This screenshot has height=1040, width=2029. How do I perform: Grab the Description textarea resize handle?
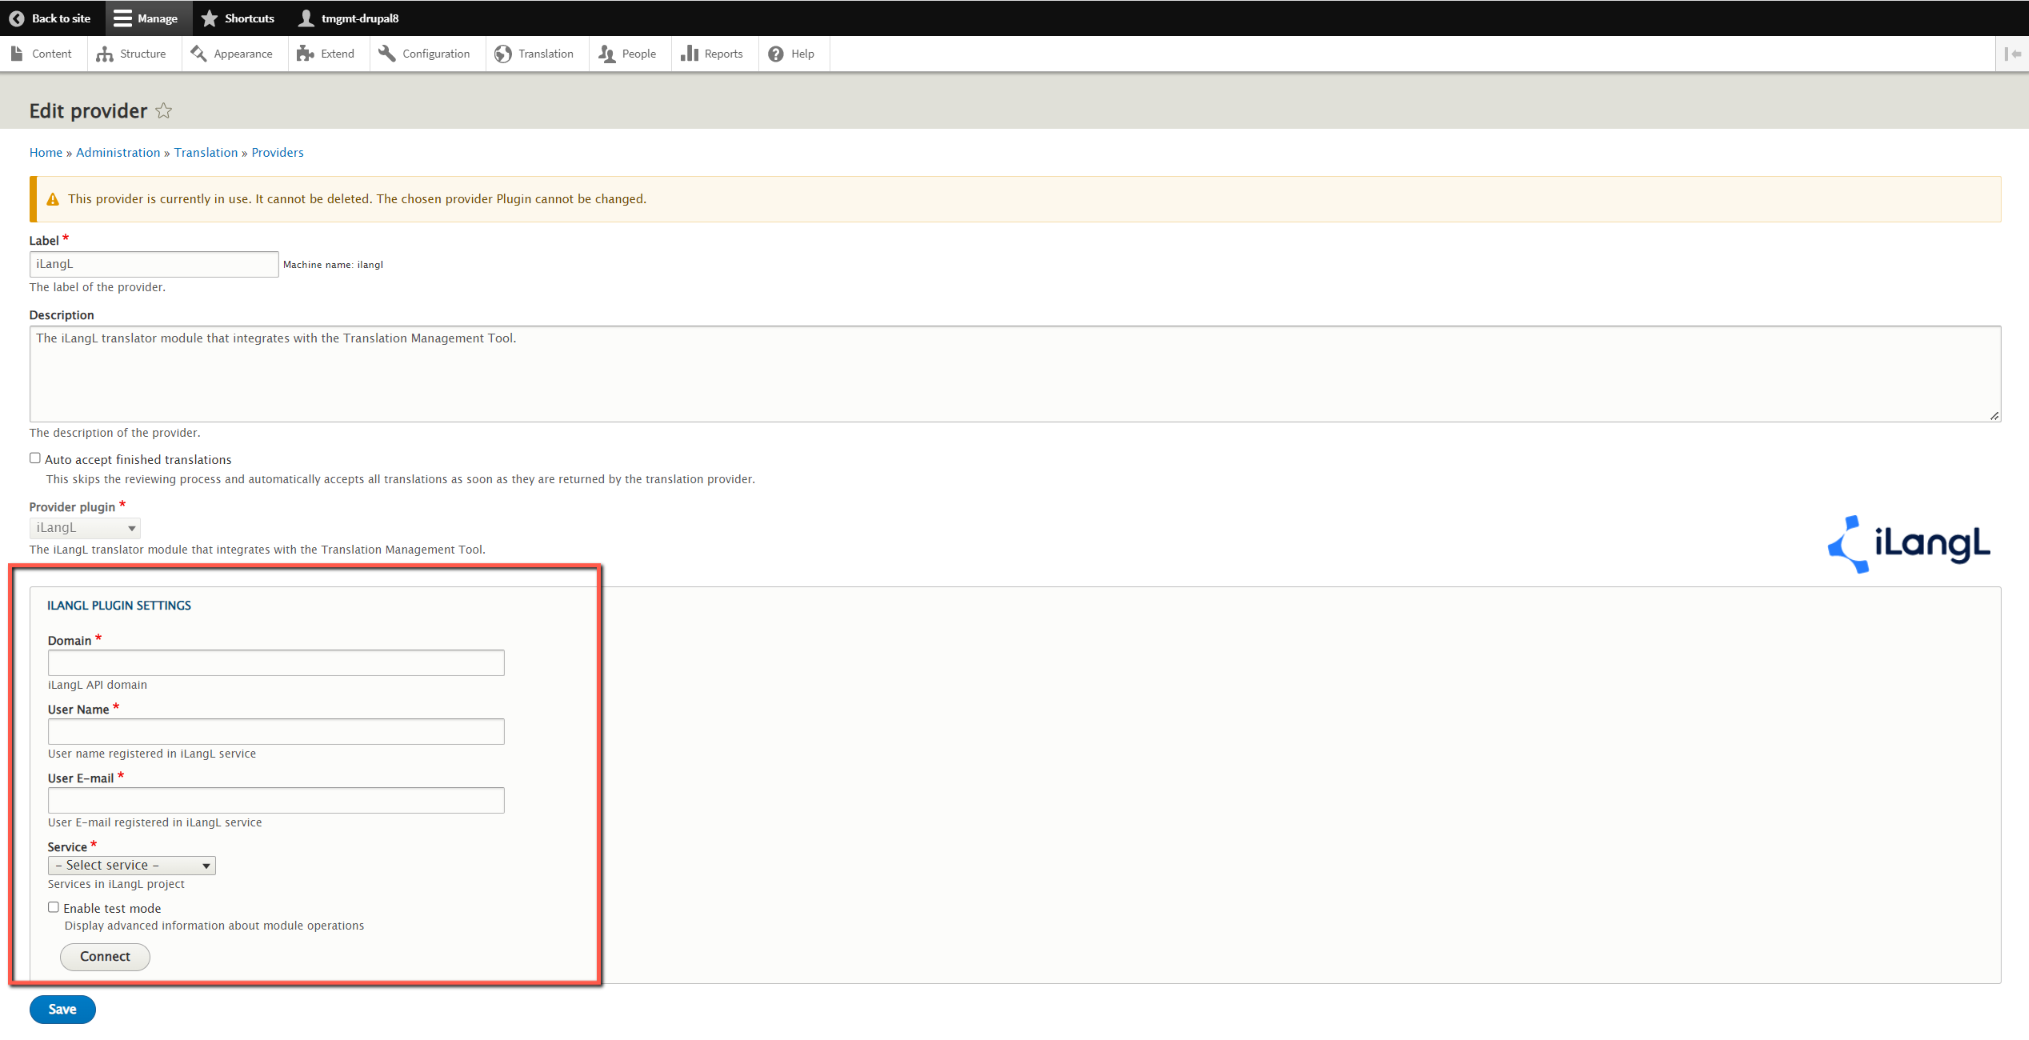click(1994, 415)
